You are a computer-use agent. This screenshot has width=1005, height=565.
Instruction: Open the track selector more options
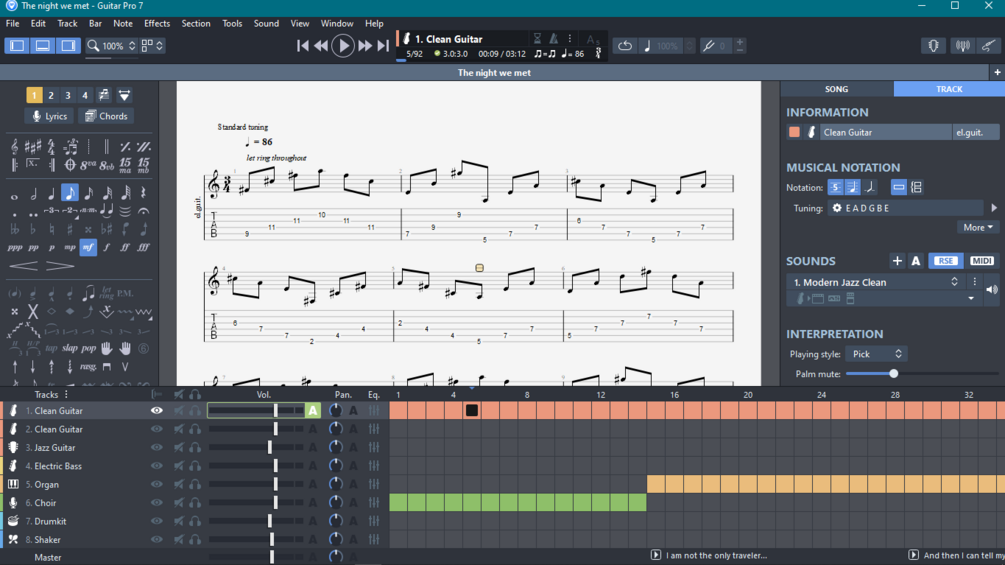pos(570,39)
